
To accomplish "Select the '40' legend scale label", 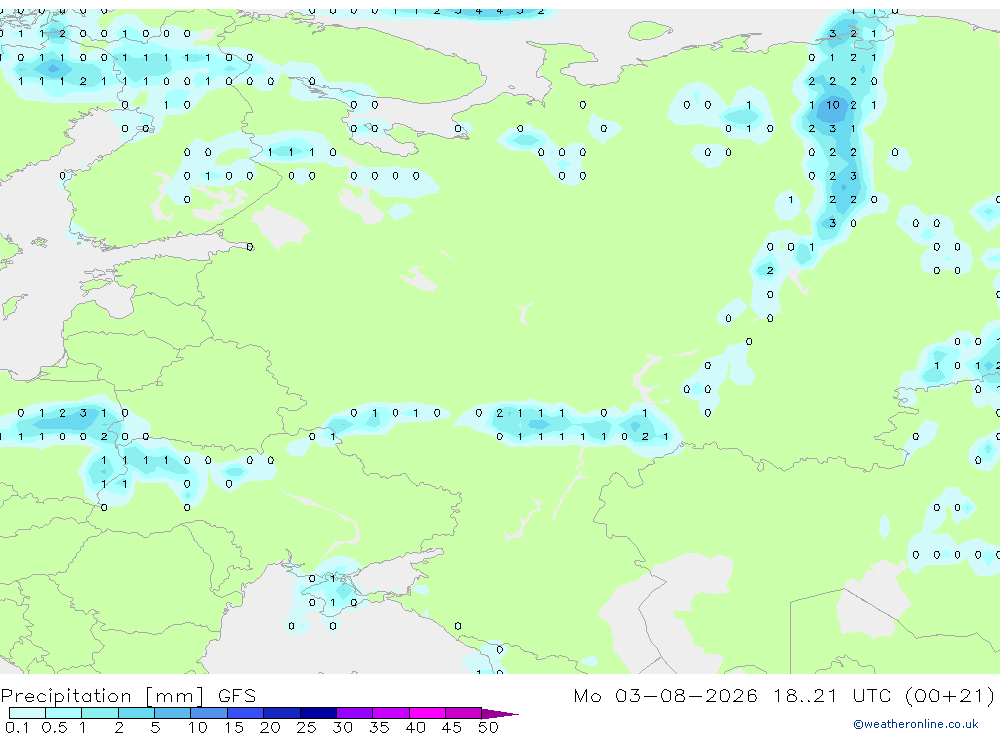I will (415, 727).
